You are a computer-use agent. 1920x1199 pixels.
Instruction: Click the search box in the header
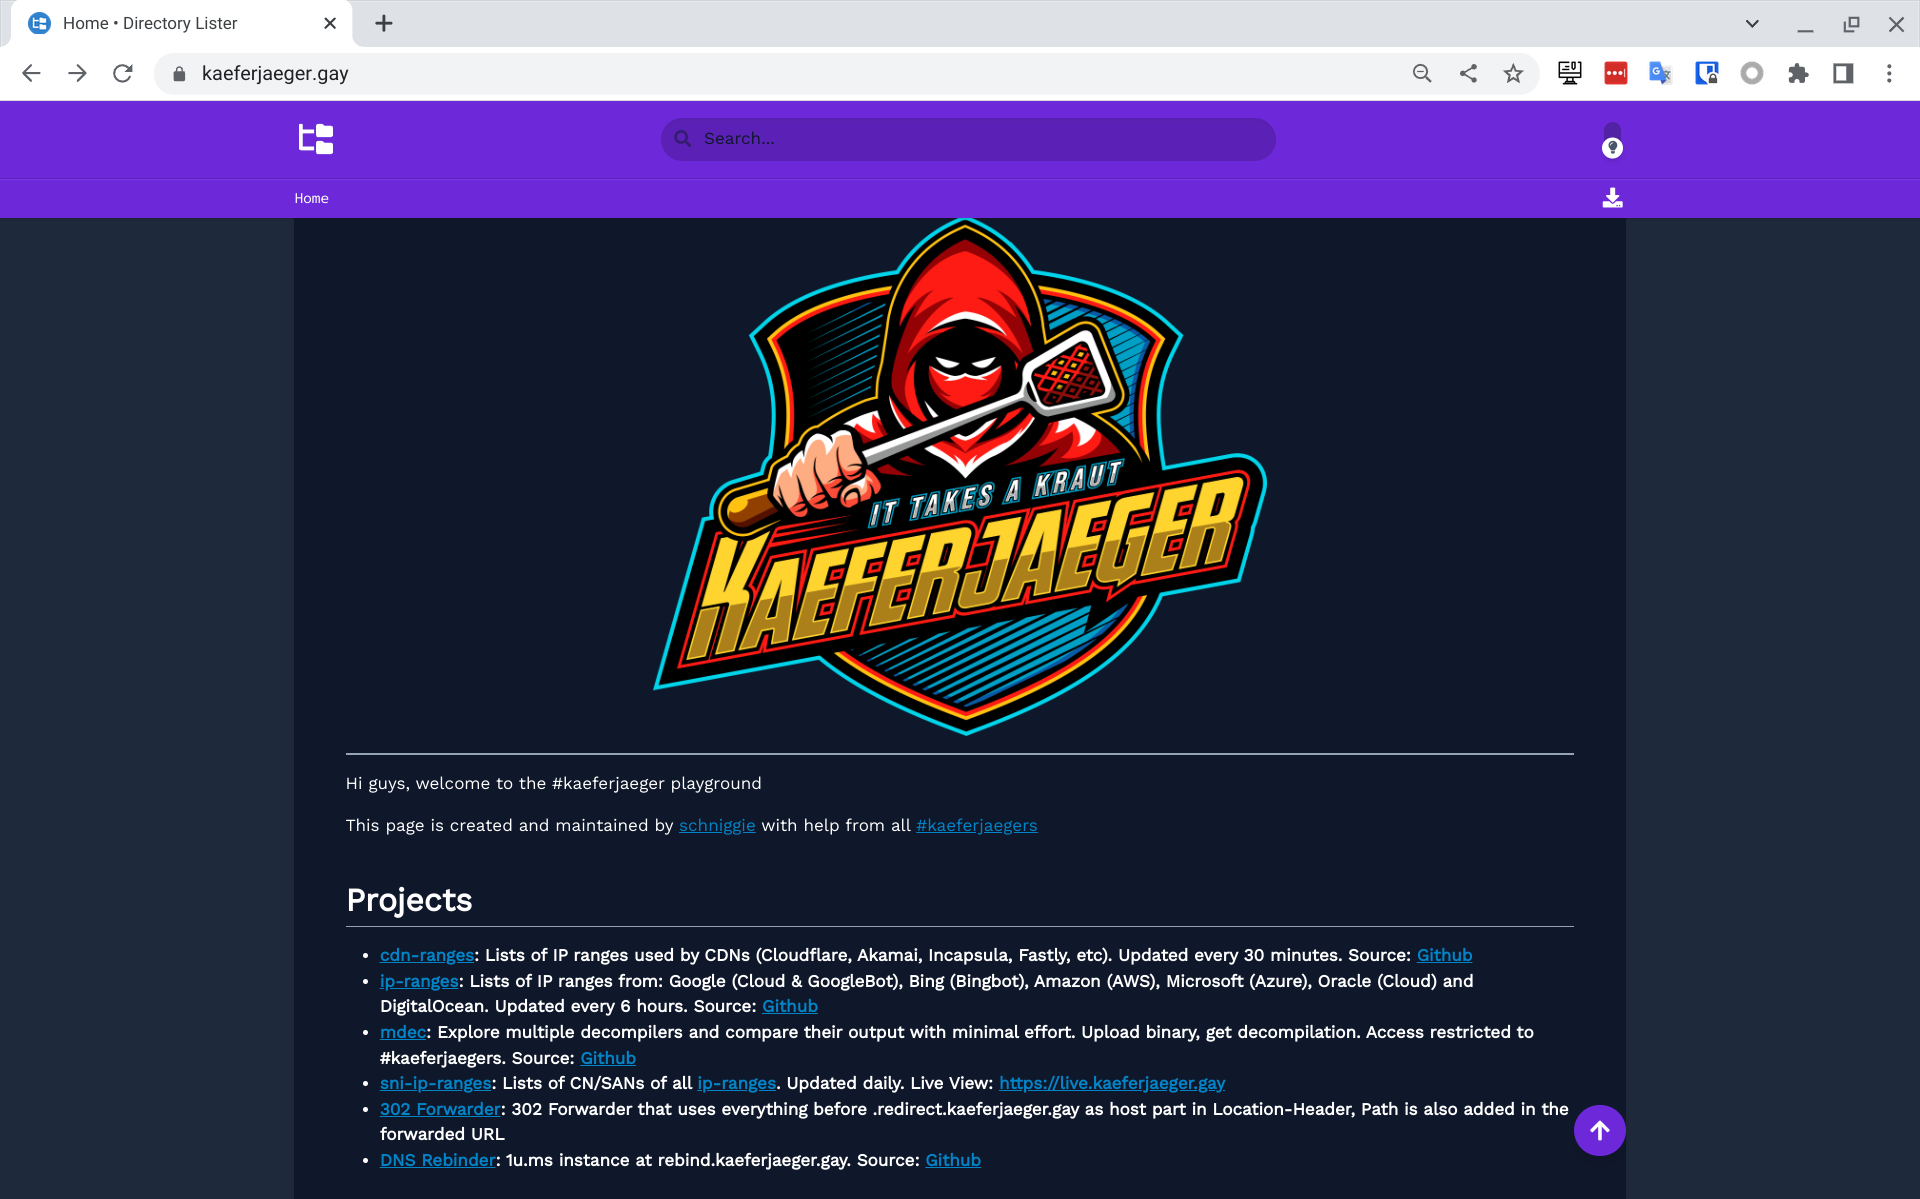(967, 139)
